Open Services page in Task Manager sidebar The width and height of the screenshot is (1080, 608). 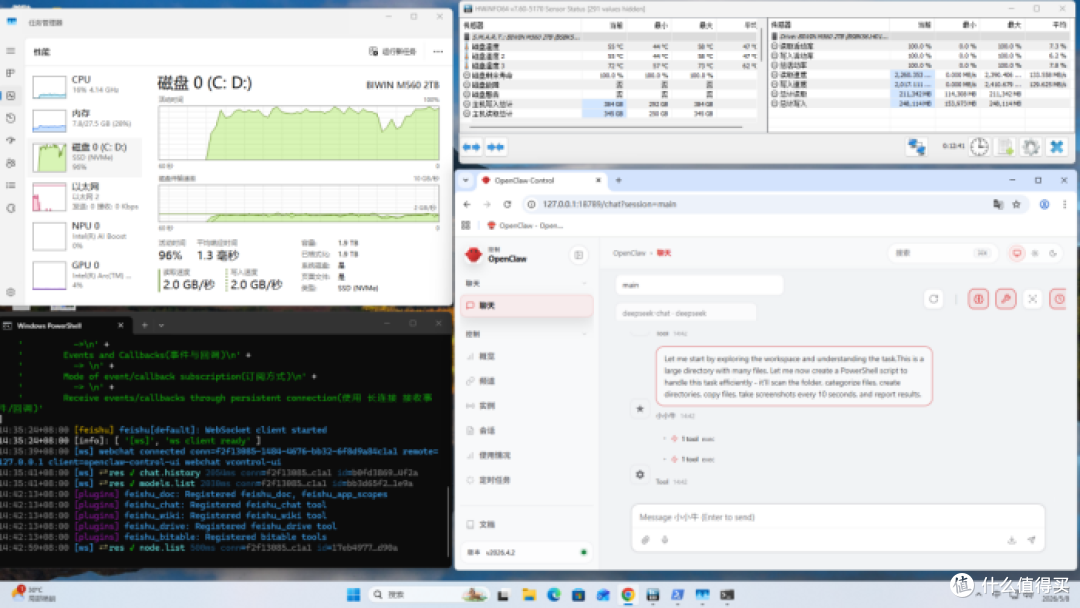pyautogui.click(x=10, y=208)
